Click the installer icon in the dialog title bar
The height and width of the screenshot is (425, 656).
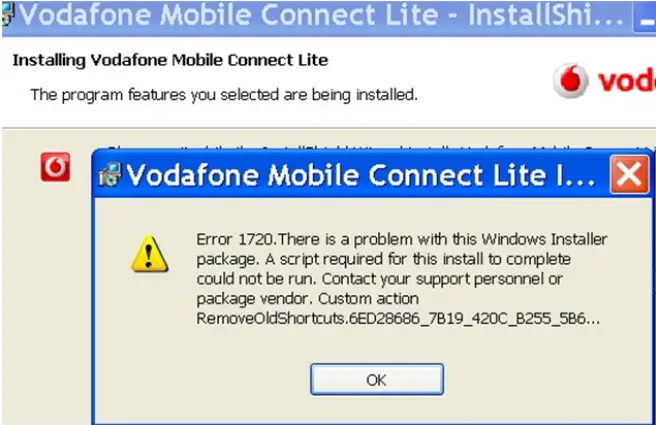(110, 175)
